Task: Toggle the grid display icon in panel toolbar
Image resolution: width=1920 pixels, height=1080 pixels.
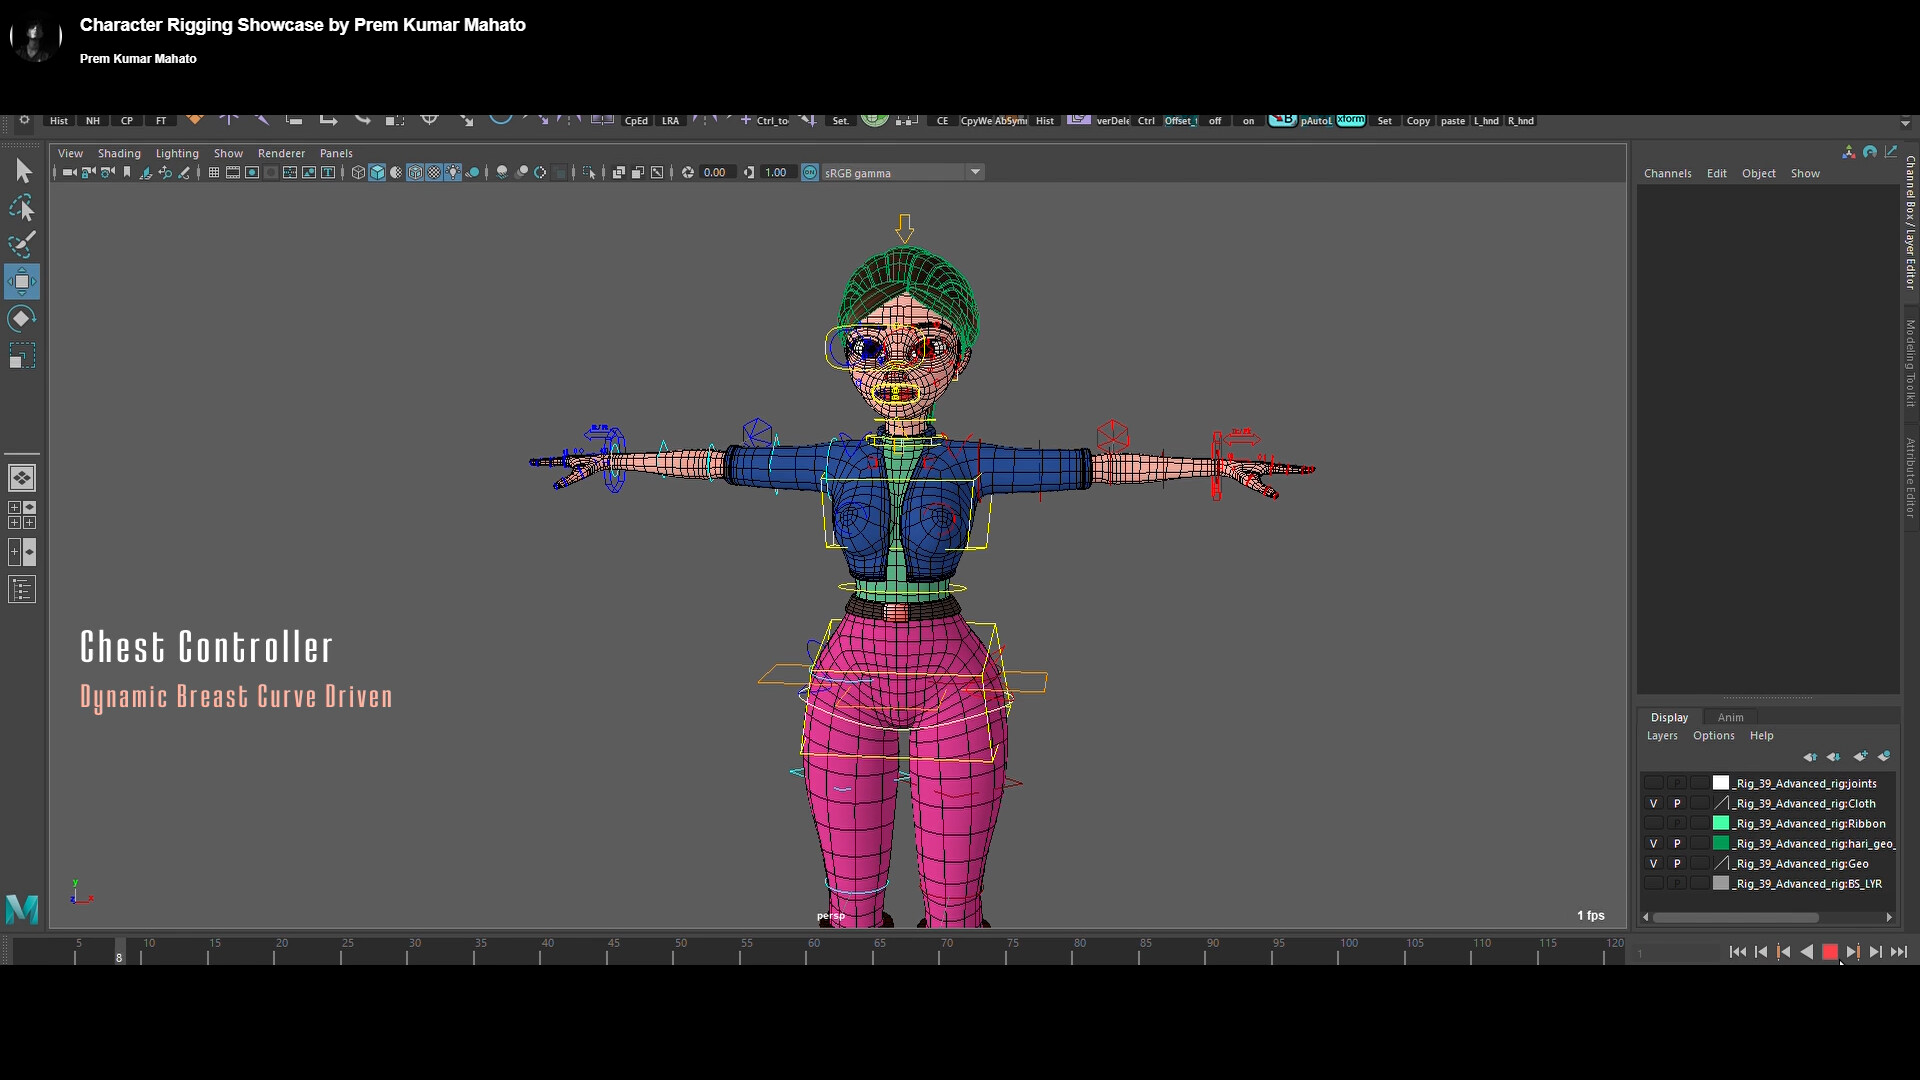Action: (x=213, y=172)
